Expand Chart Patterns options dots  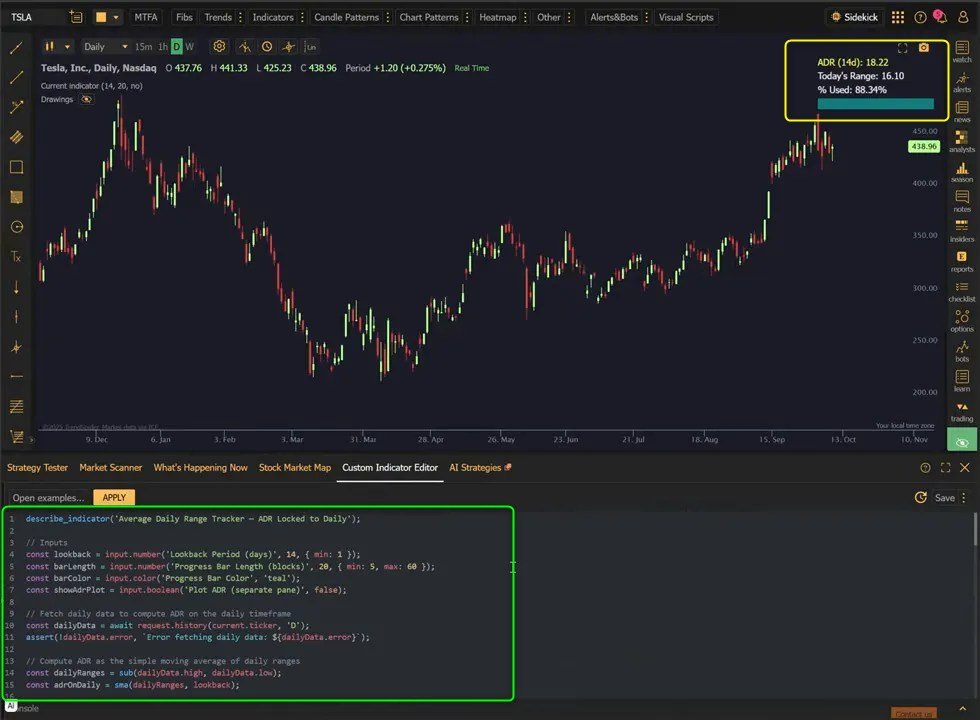coord(467,18)
